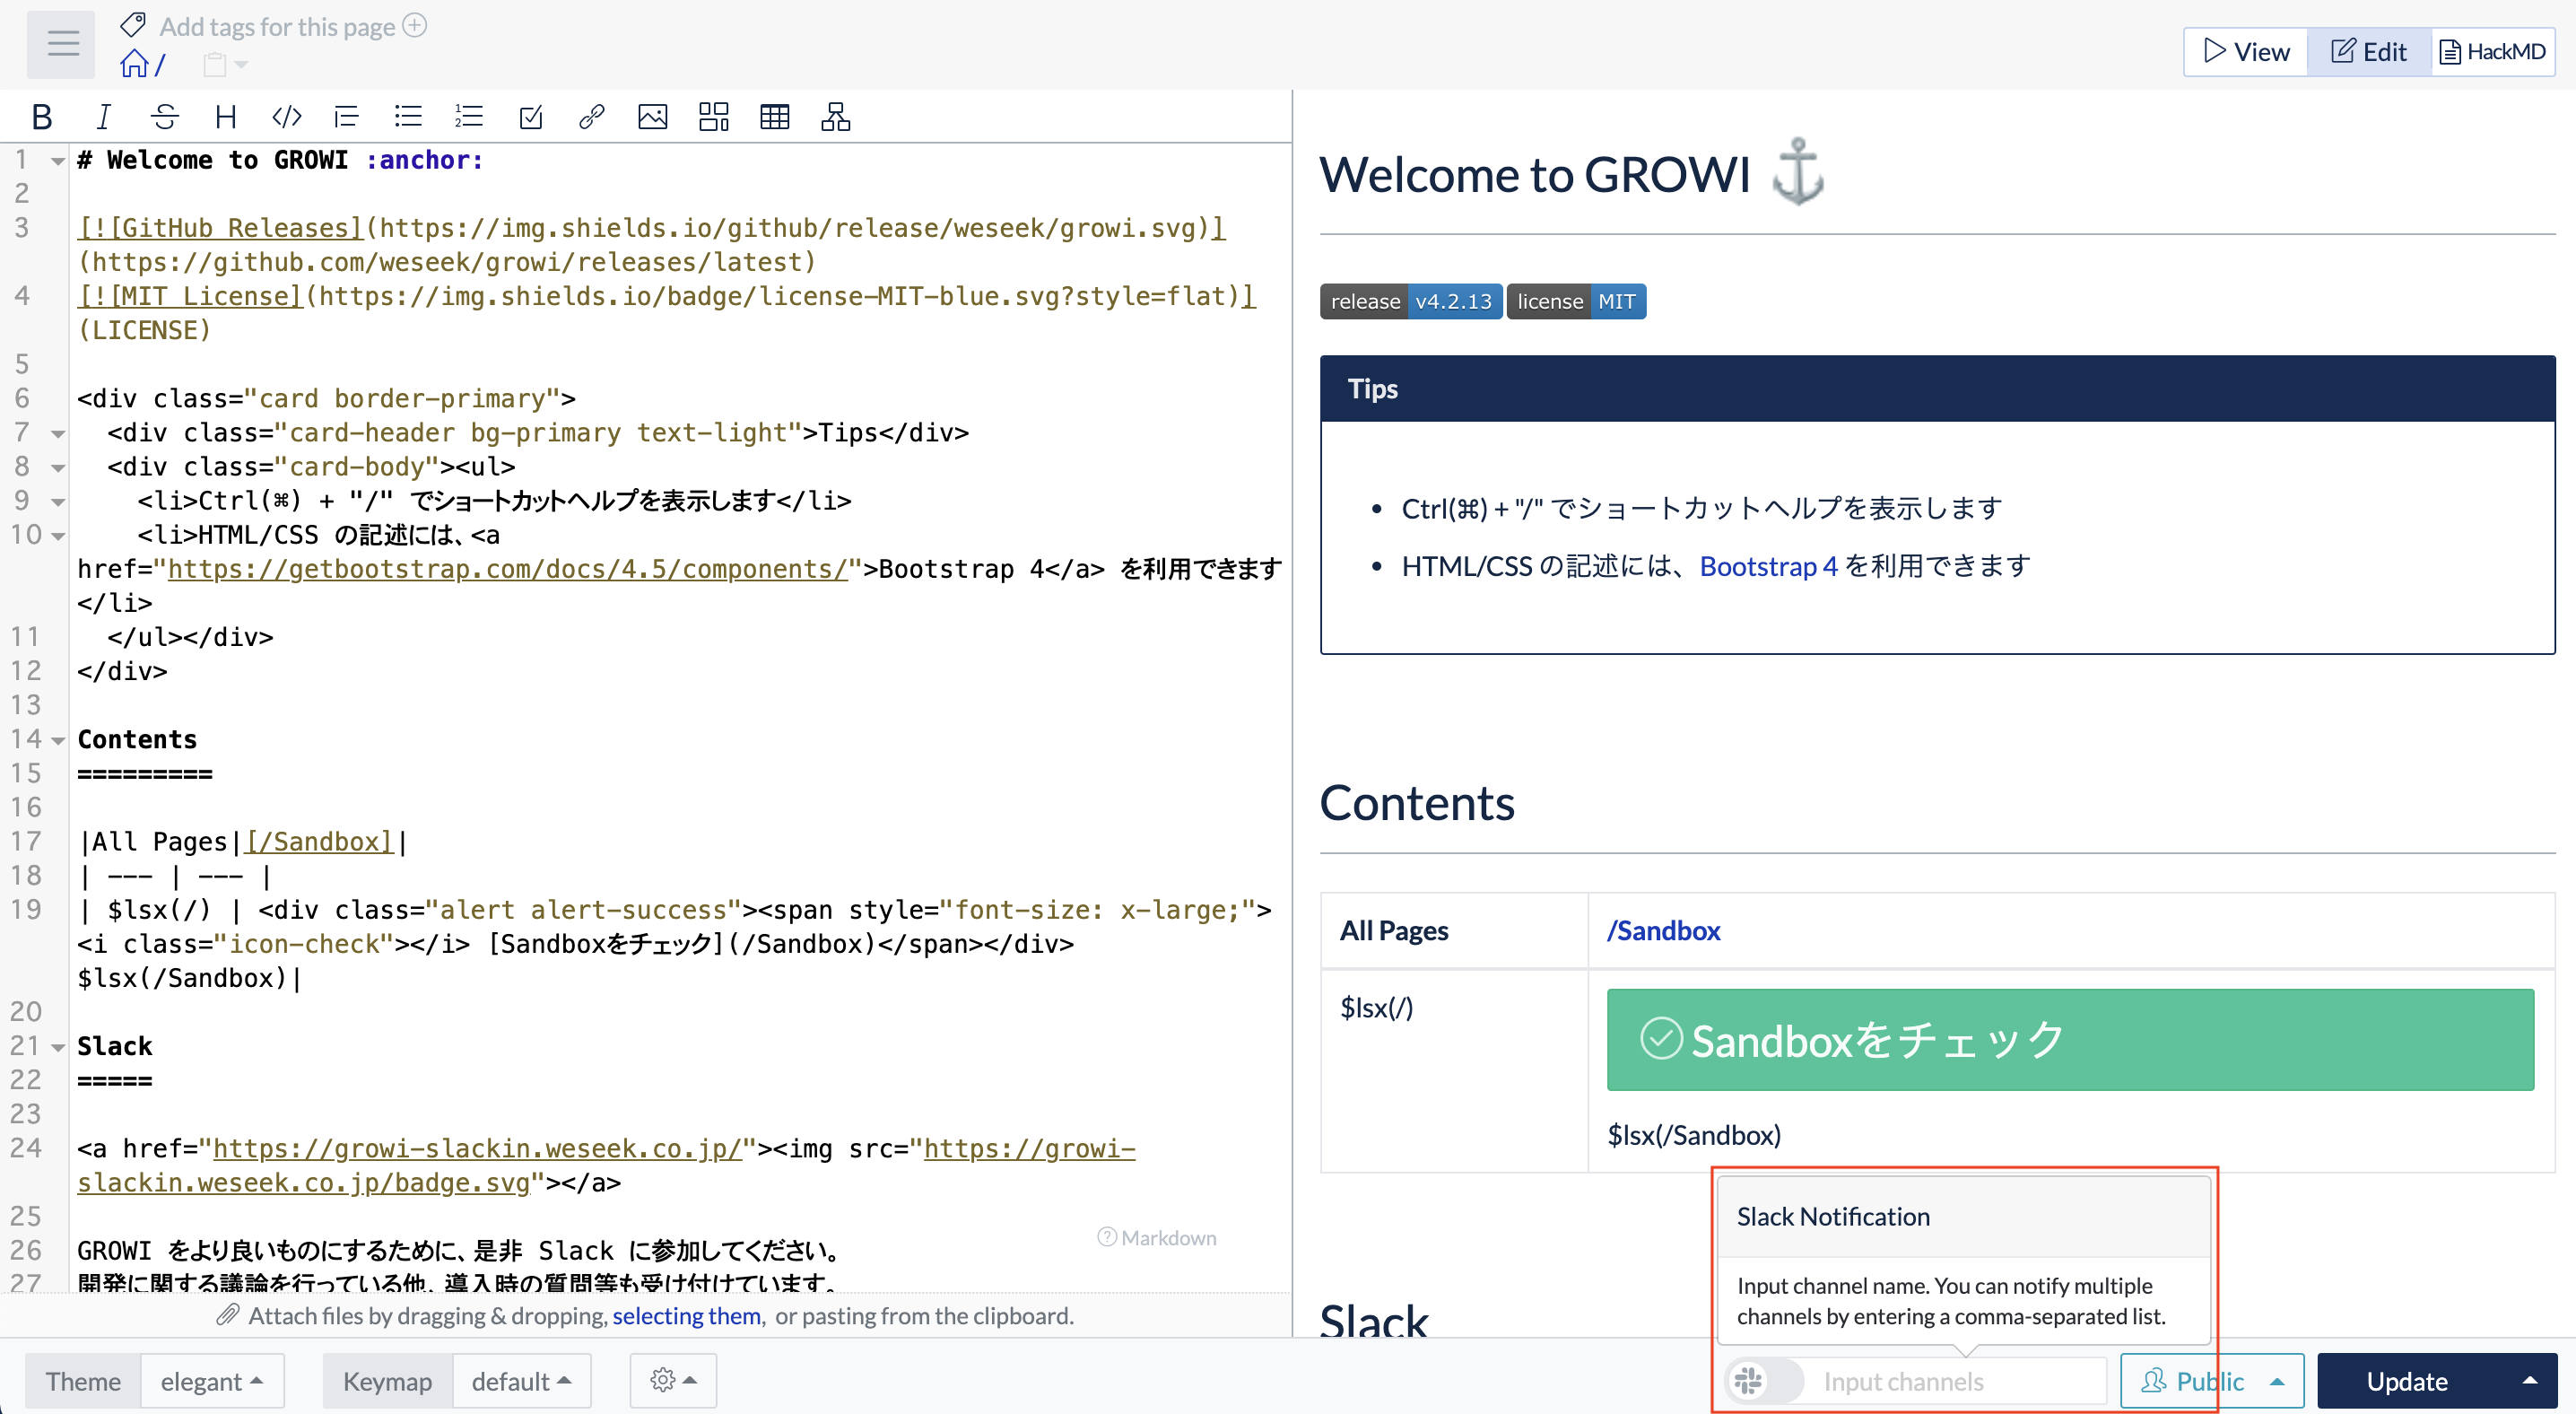Click the 'selecting them' file link
The width and height of the screenshot is (2576, 1414).
tap(686, 1316)
